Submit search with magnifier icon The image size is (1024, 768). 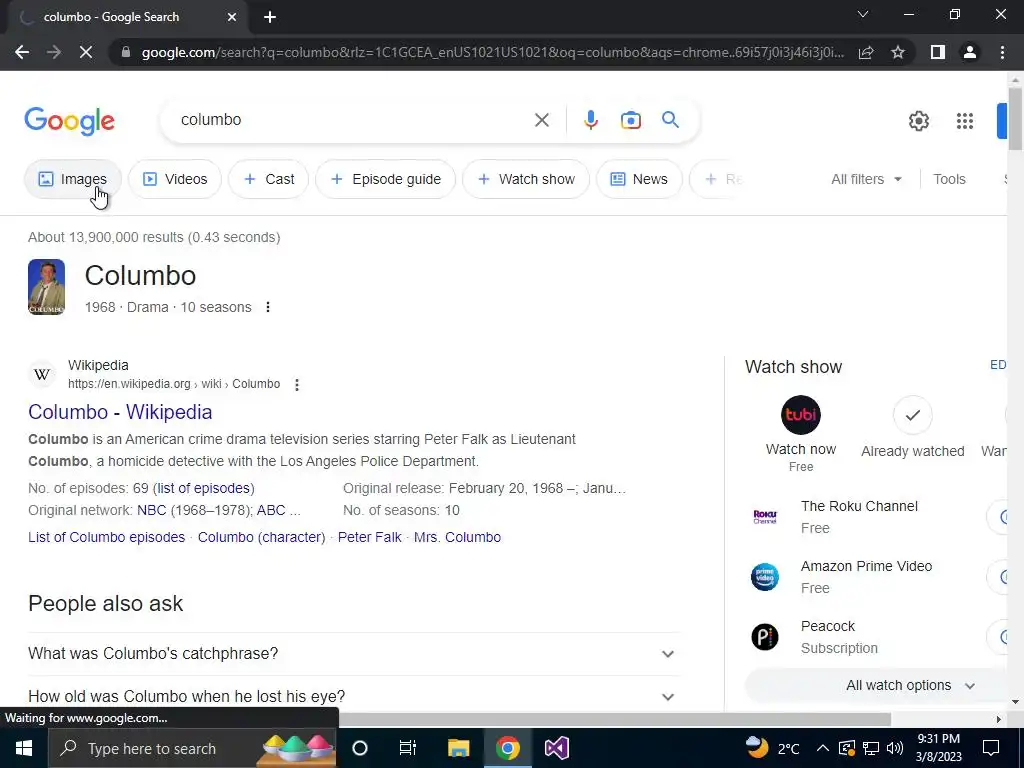tap(670, 120)
